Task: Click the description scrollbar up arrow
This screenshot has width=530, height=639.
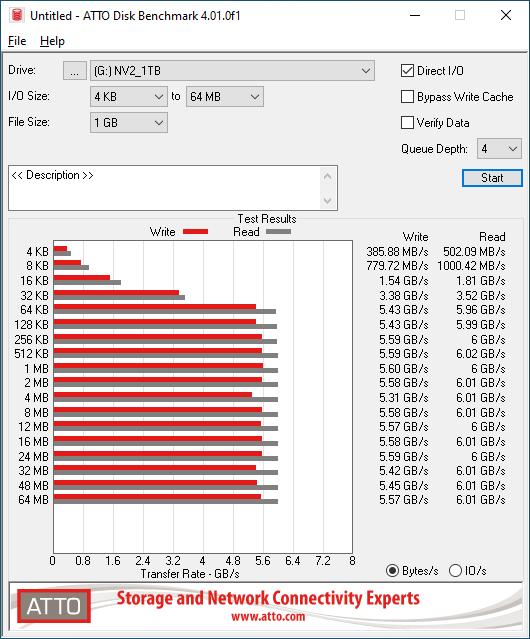Action: (328, 176)
